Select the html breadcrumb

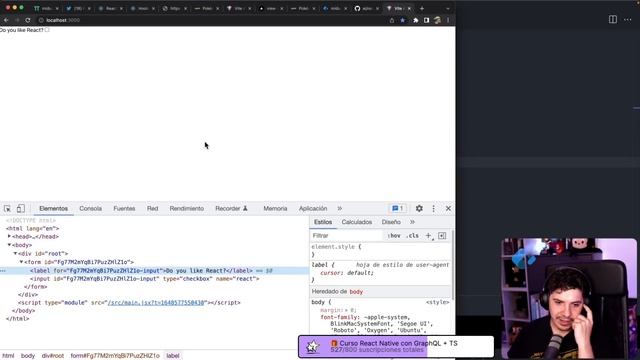coord(8,356)
